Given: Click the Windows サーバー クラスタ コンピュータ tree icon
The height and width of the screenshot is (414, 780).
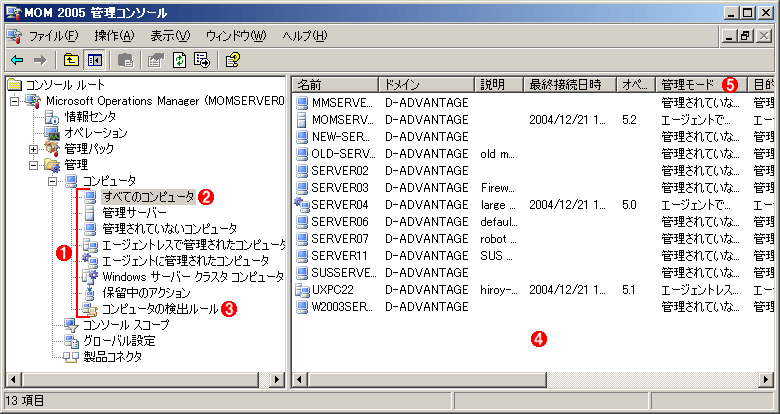Looking at the screenshot, I should pos(90,276).
